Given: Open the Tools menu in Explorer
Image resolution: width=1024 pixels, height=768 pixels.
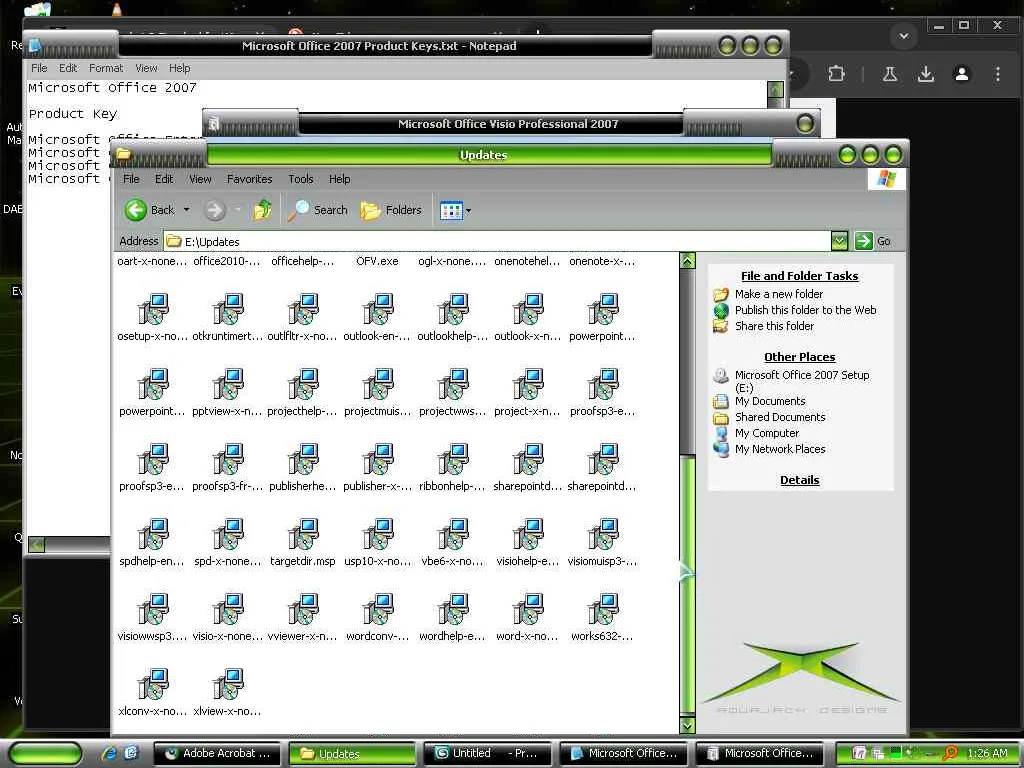Looking at the screenshot, I should 300,179.
